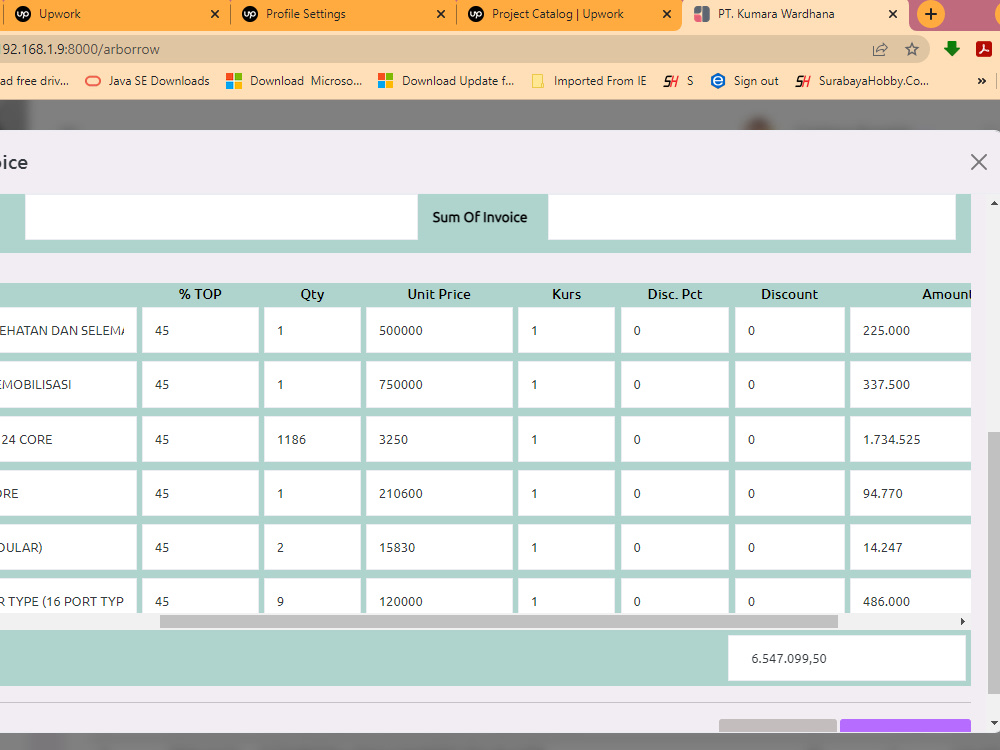Close the Upwork tab

coord(215,14)
